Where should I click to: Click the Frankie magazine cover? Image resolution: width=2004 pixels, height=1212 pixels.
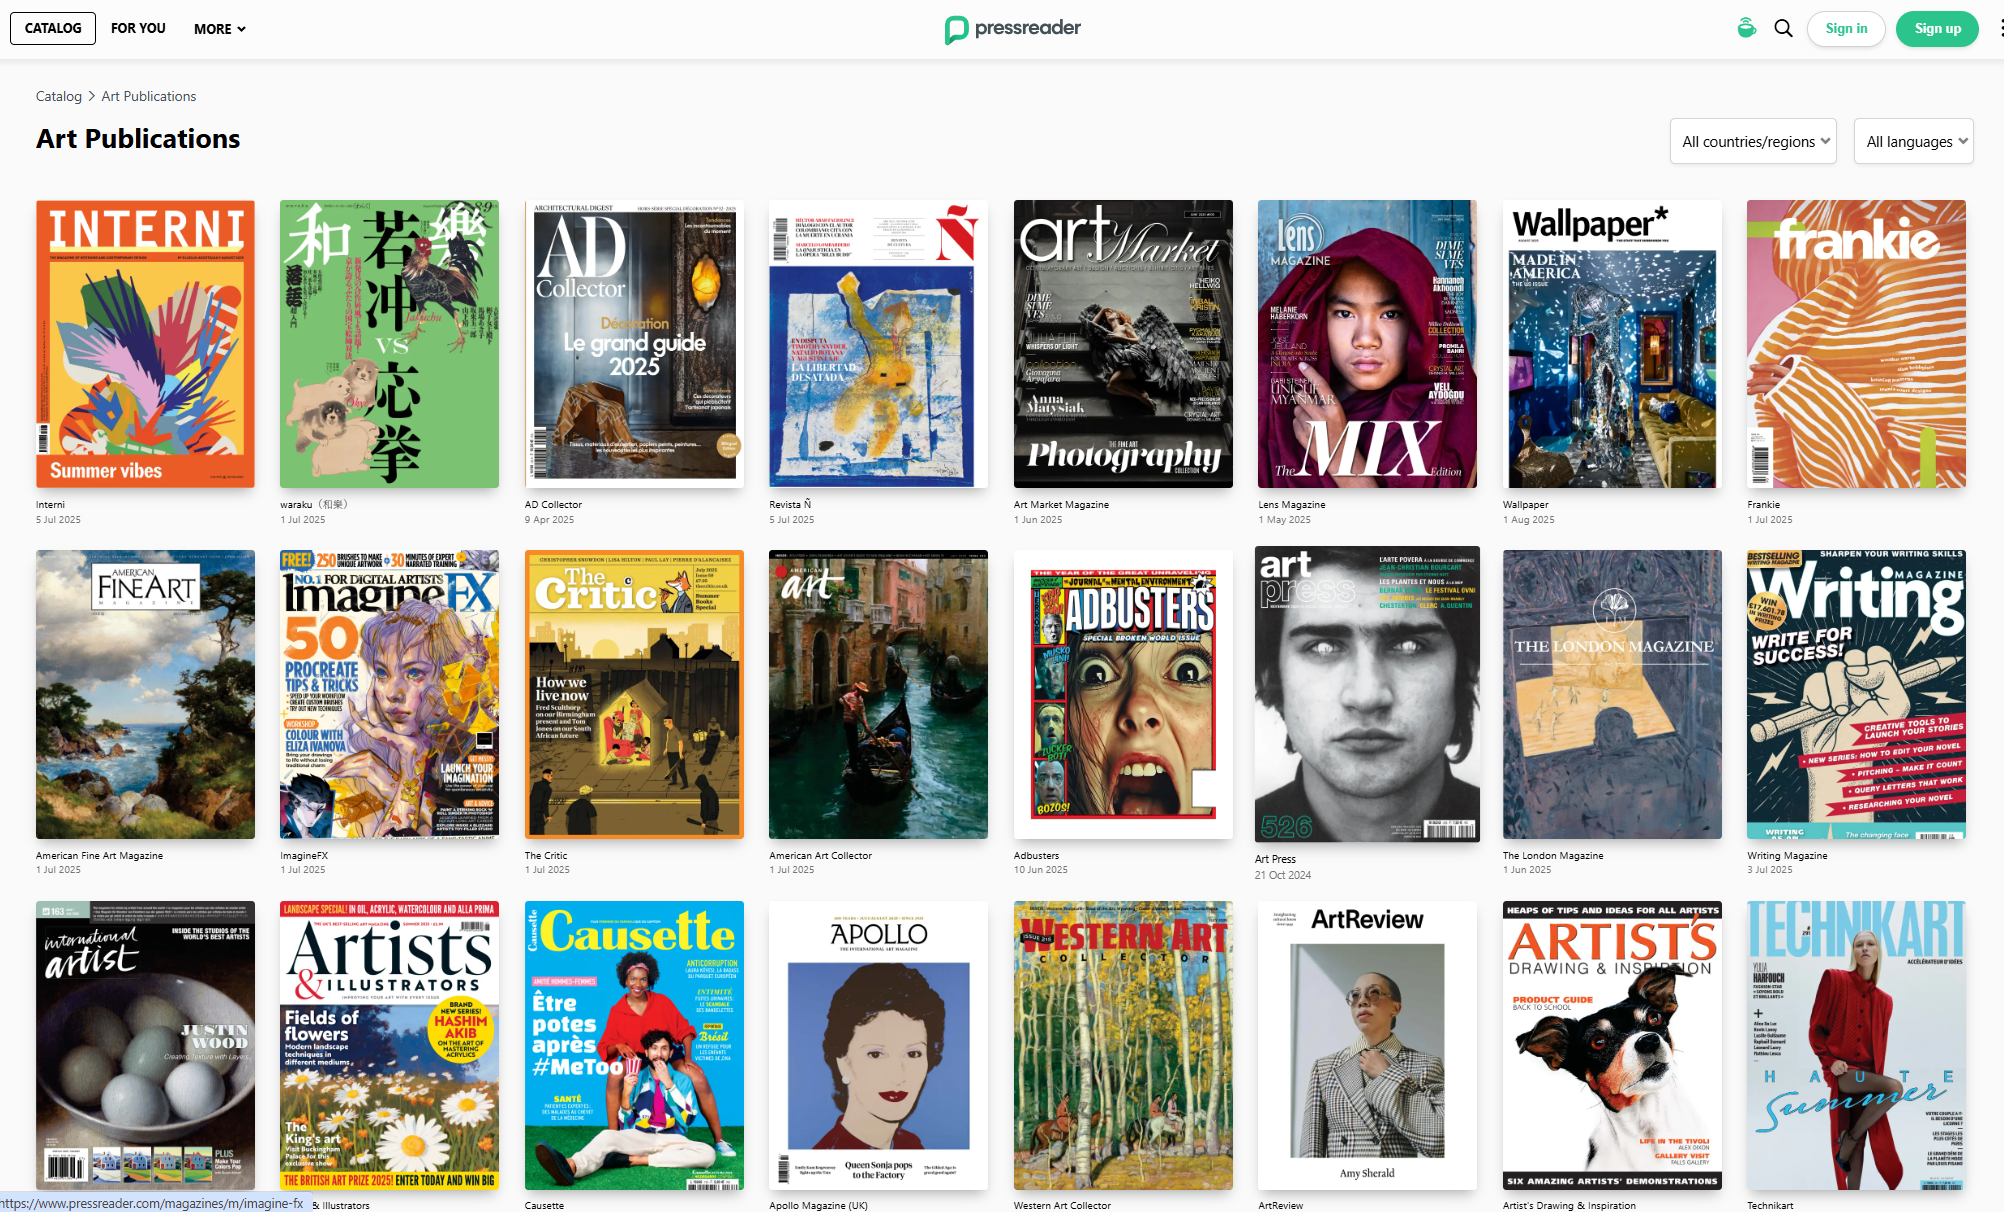(1856, 344)
